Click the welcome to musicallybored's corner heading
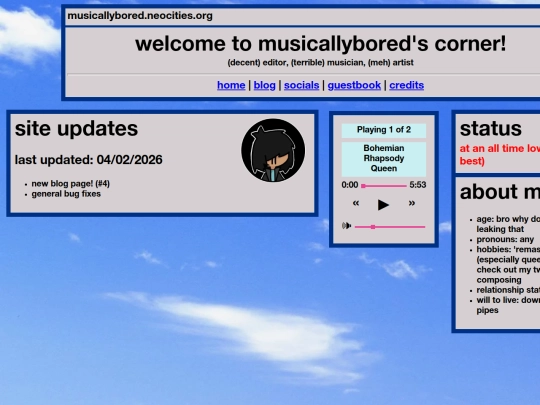Screen dimensions: 540x405 (321, 44)
